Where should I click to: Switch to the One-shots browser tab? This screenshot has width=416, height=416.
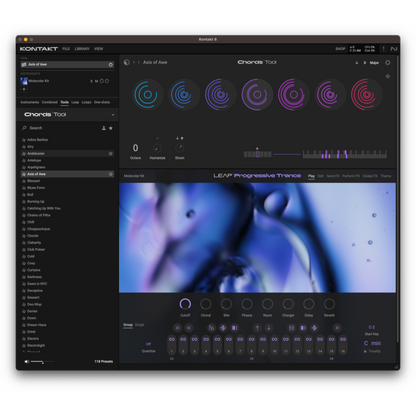102,102
